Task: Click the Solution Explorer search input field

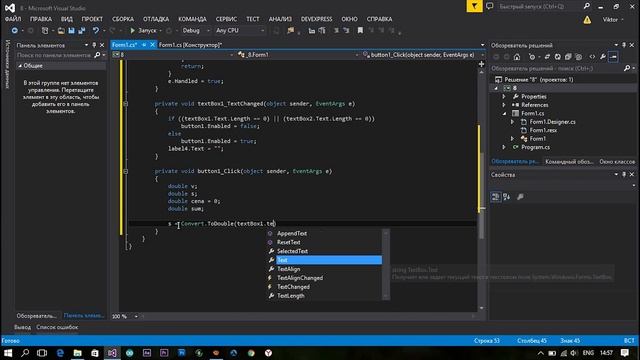Action: tap(557, 68)
